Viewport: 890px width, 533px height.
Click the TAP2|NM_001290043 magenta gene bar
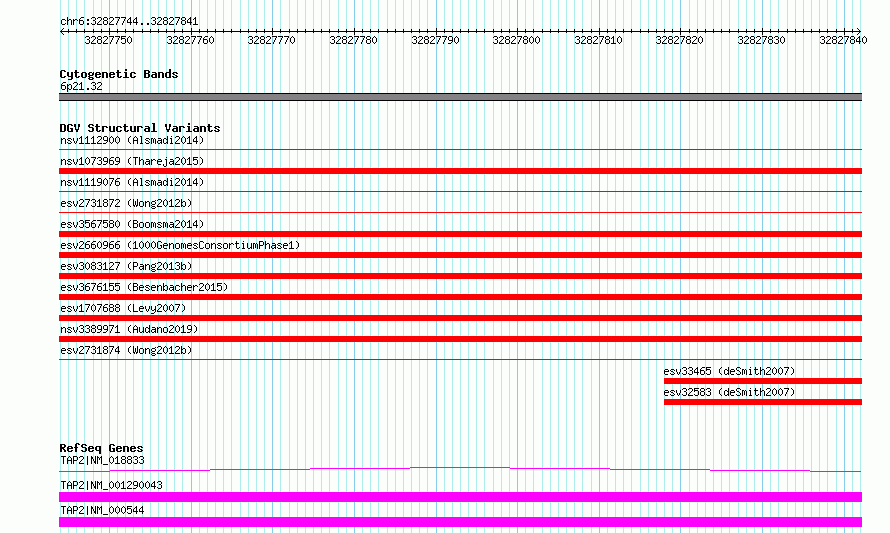click(x=460, y=497)
